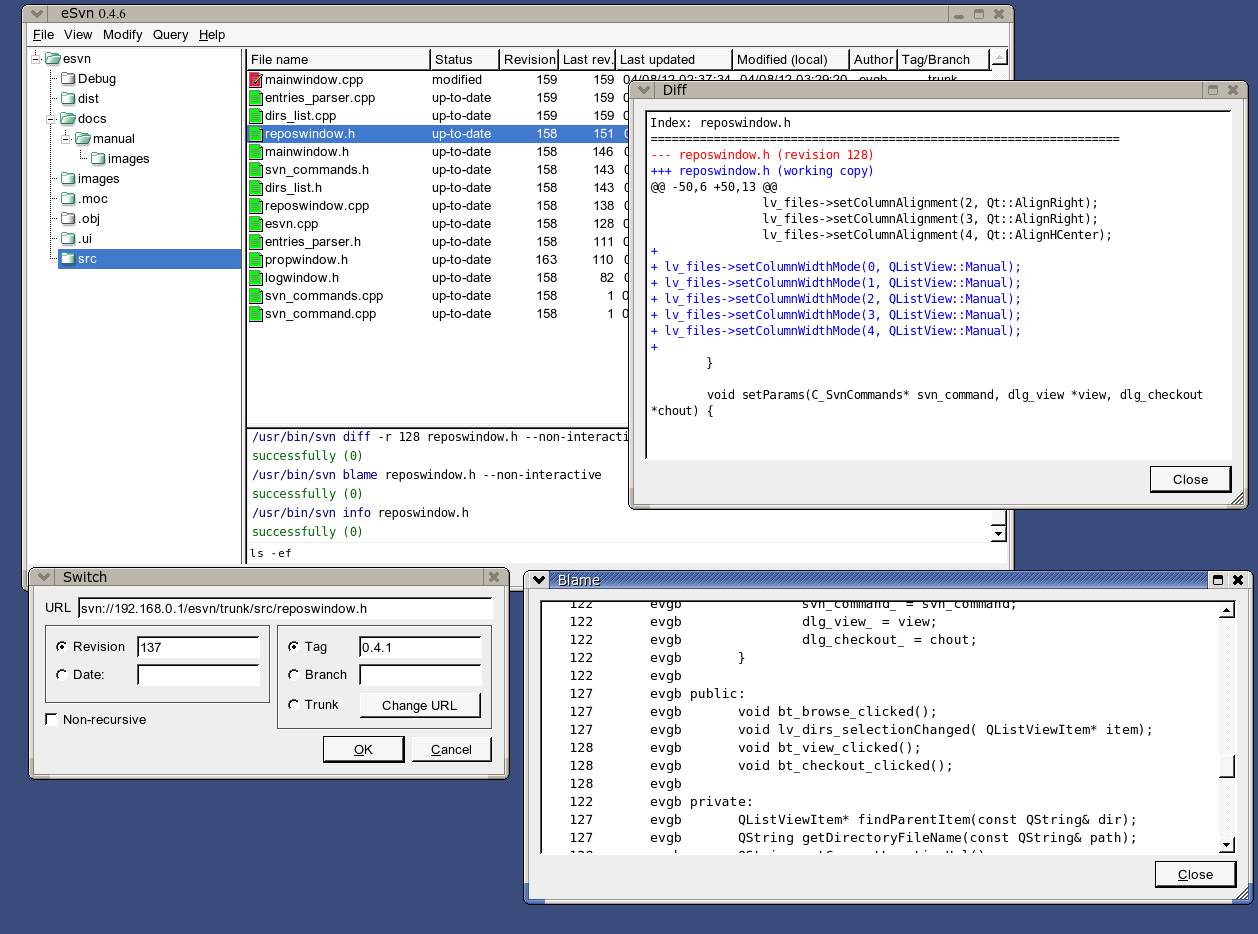Open the Blame window menu arrow
Viewport: 1258px width, 934px height.
click(x=539, y=580)
